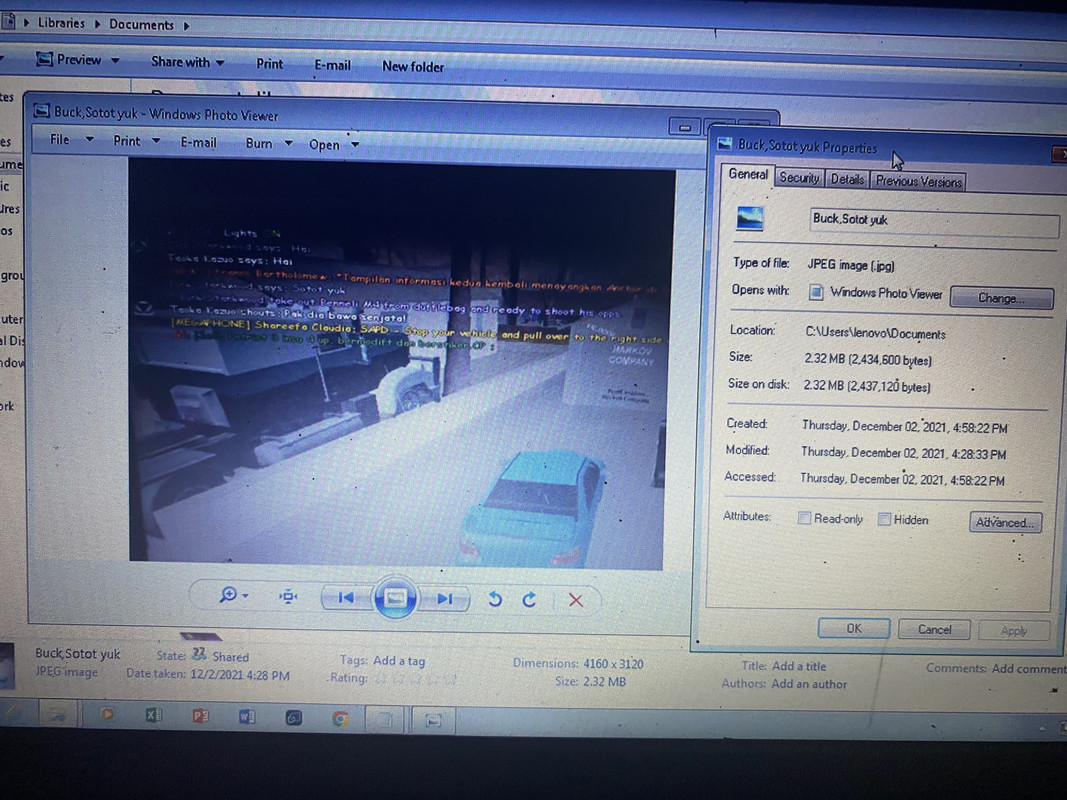The width and height of the screenshot is (1067, 800).
Task: Open Word from the taskbar
Action: 246,716
